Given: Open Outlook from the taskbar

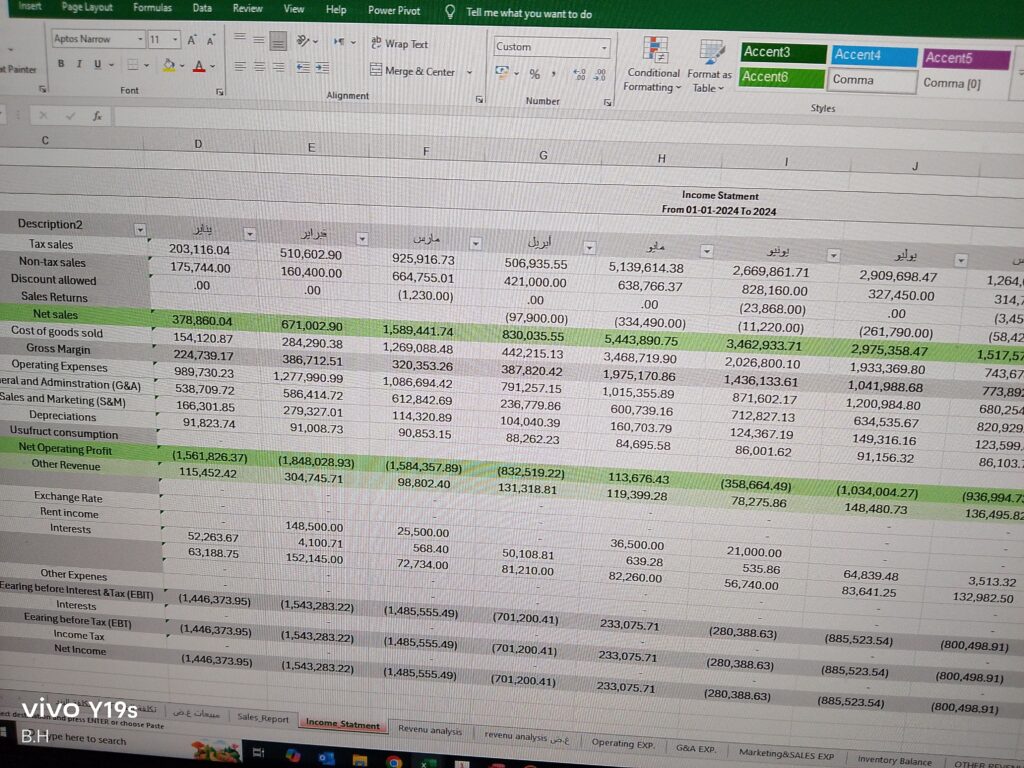Looking at the screenshot, I should click(326, 758).
